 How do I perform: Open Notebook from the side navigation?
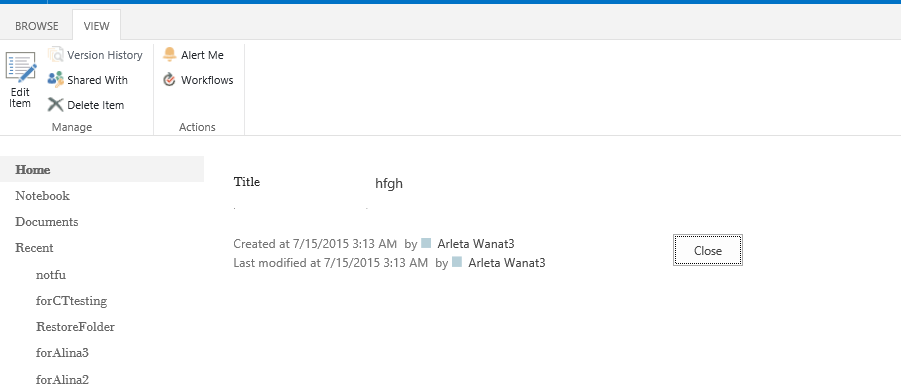coord(43,196)
